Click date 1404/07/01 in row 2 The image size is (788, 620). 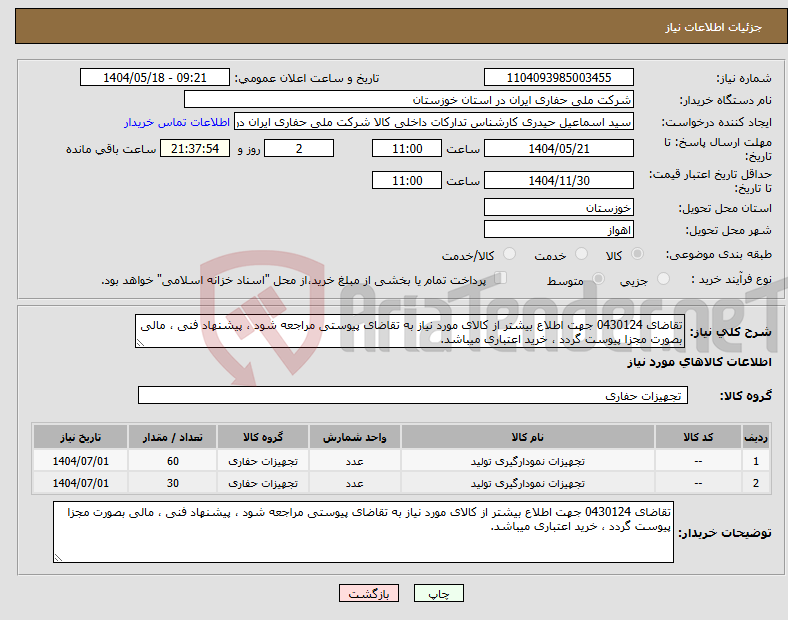[80, 483]
